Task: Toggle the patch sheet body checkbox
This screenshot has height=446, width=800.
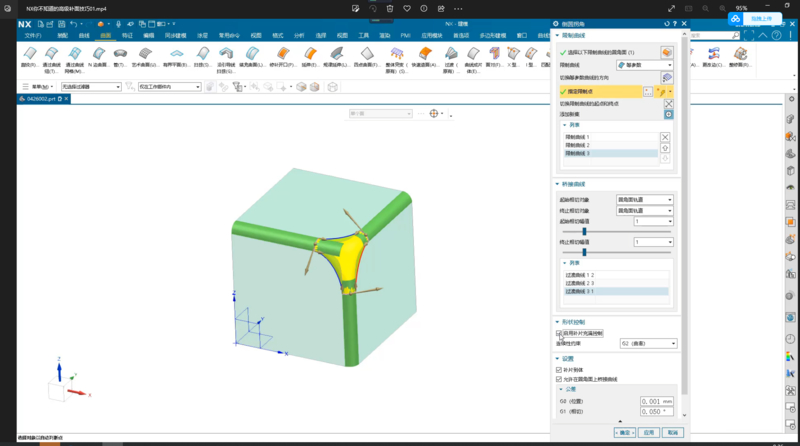Action: 559,370
